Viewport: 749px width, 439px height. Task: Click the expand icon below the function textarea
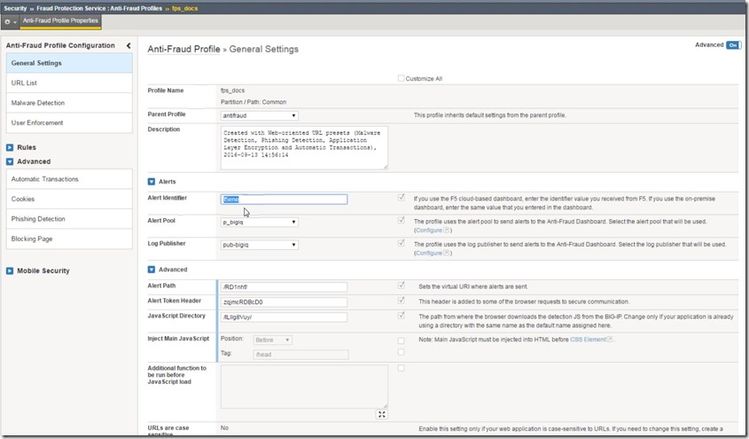tap(382, 414)
